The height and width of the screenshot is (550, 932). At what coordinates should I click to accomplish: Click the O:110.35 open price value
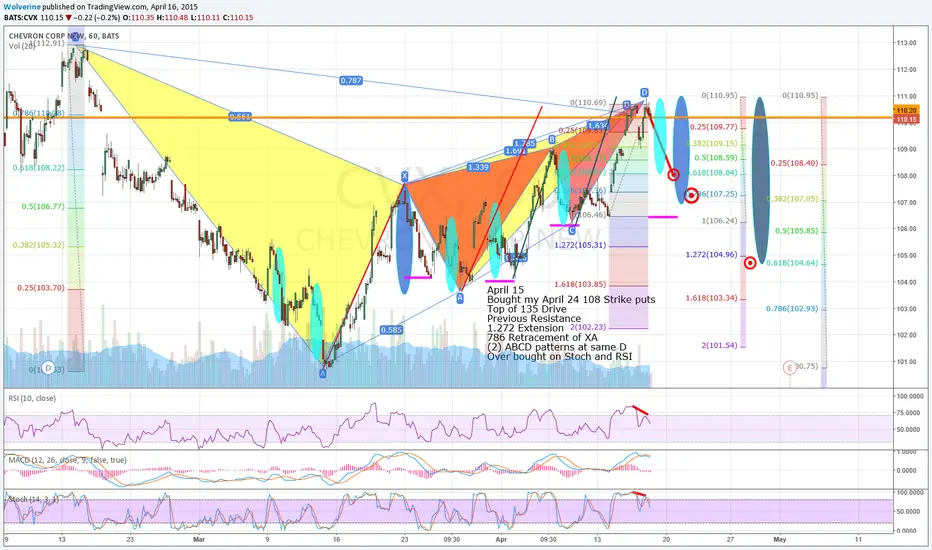[138, 17]
